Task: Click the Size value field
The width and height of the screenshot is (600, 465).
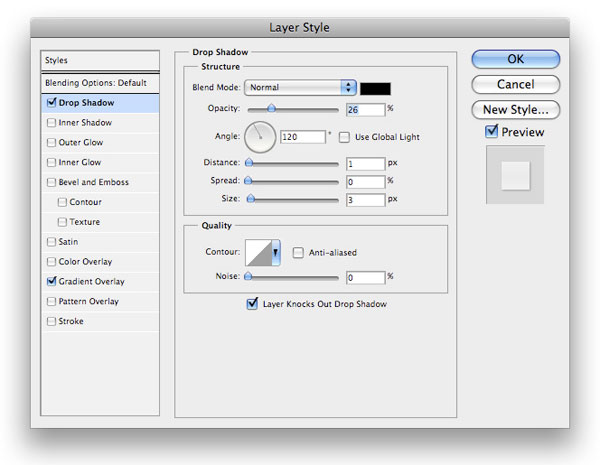Action: (365, 200)
